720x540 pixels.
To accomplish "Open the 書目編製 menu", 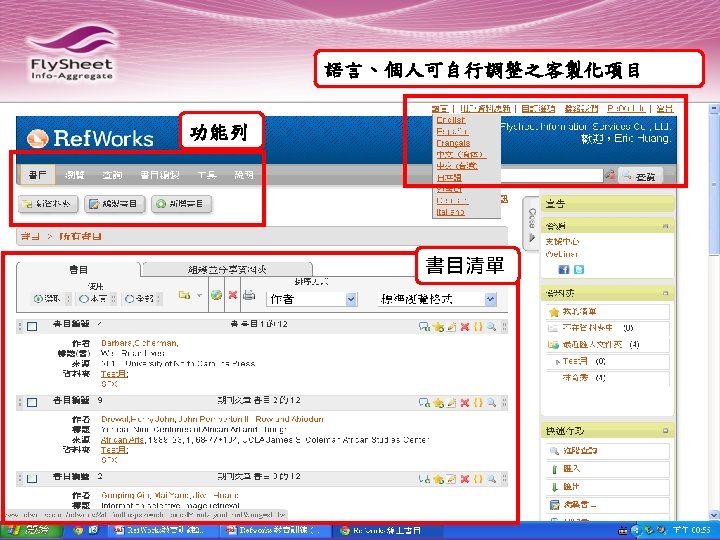I will pyautogui.click(x=159, y=175).
